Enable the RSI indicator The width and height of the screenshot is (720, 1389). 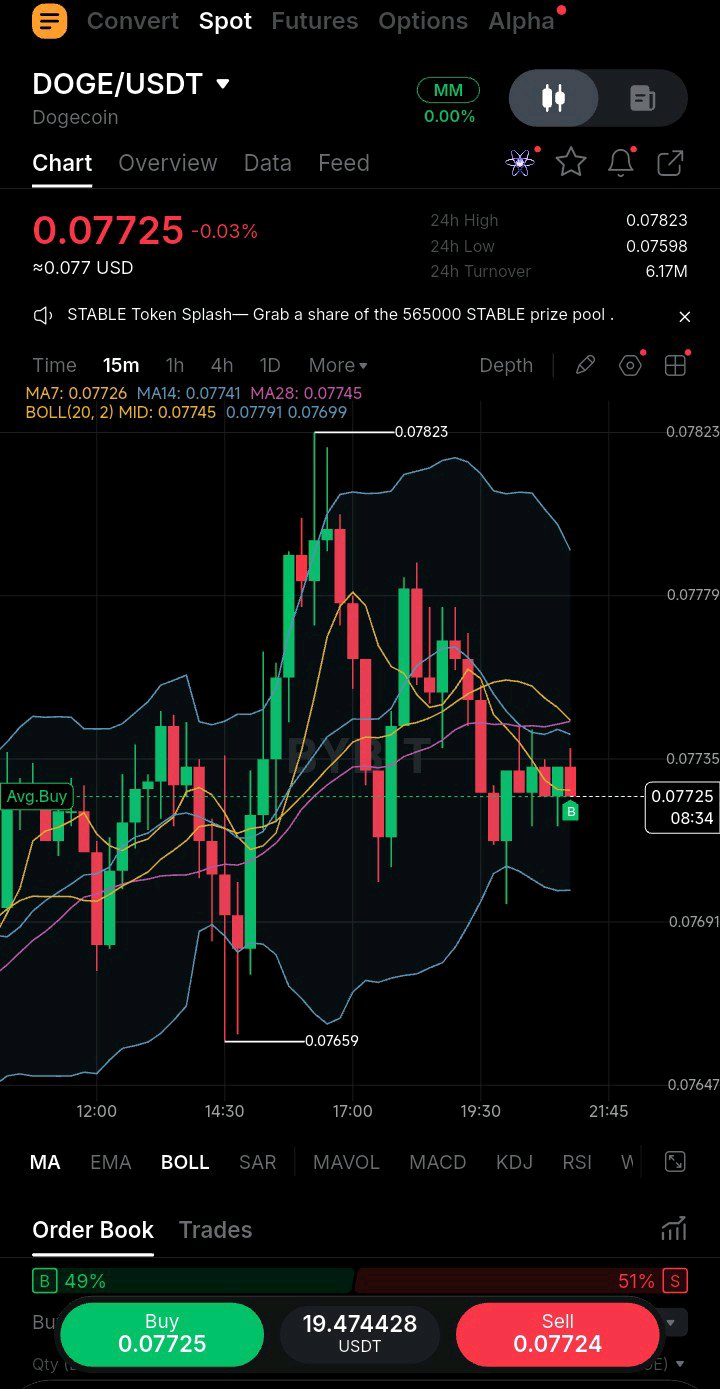[577, 1162]
